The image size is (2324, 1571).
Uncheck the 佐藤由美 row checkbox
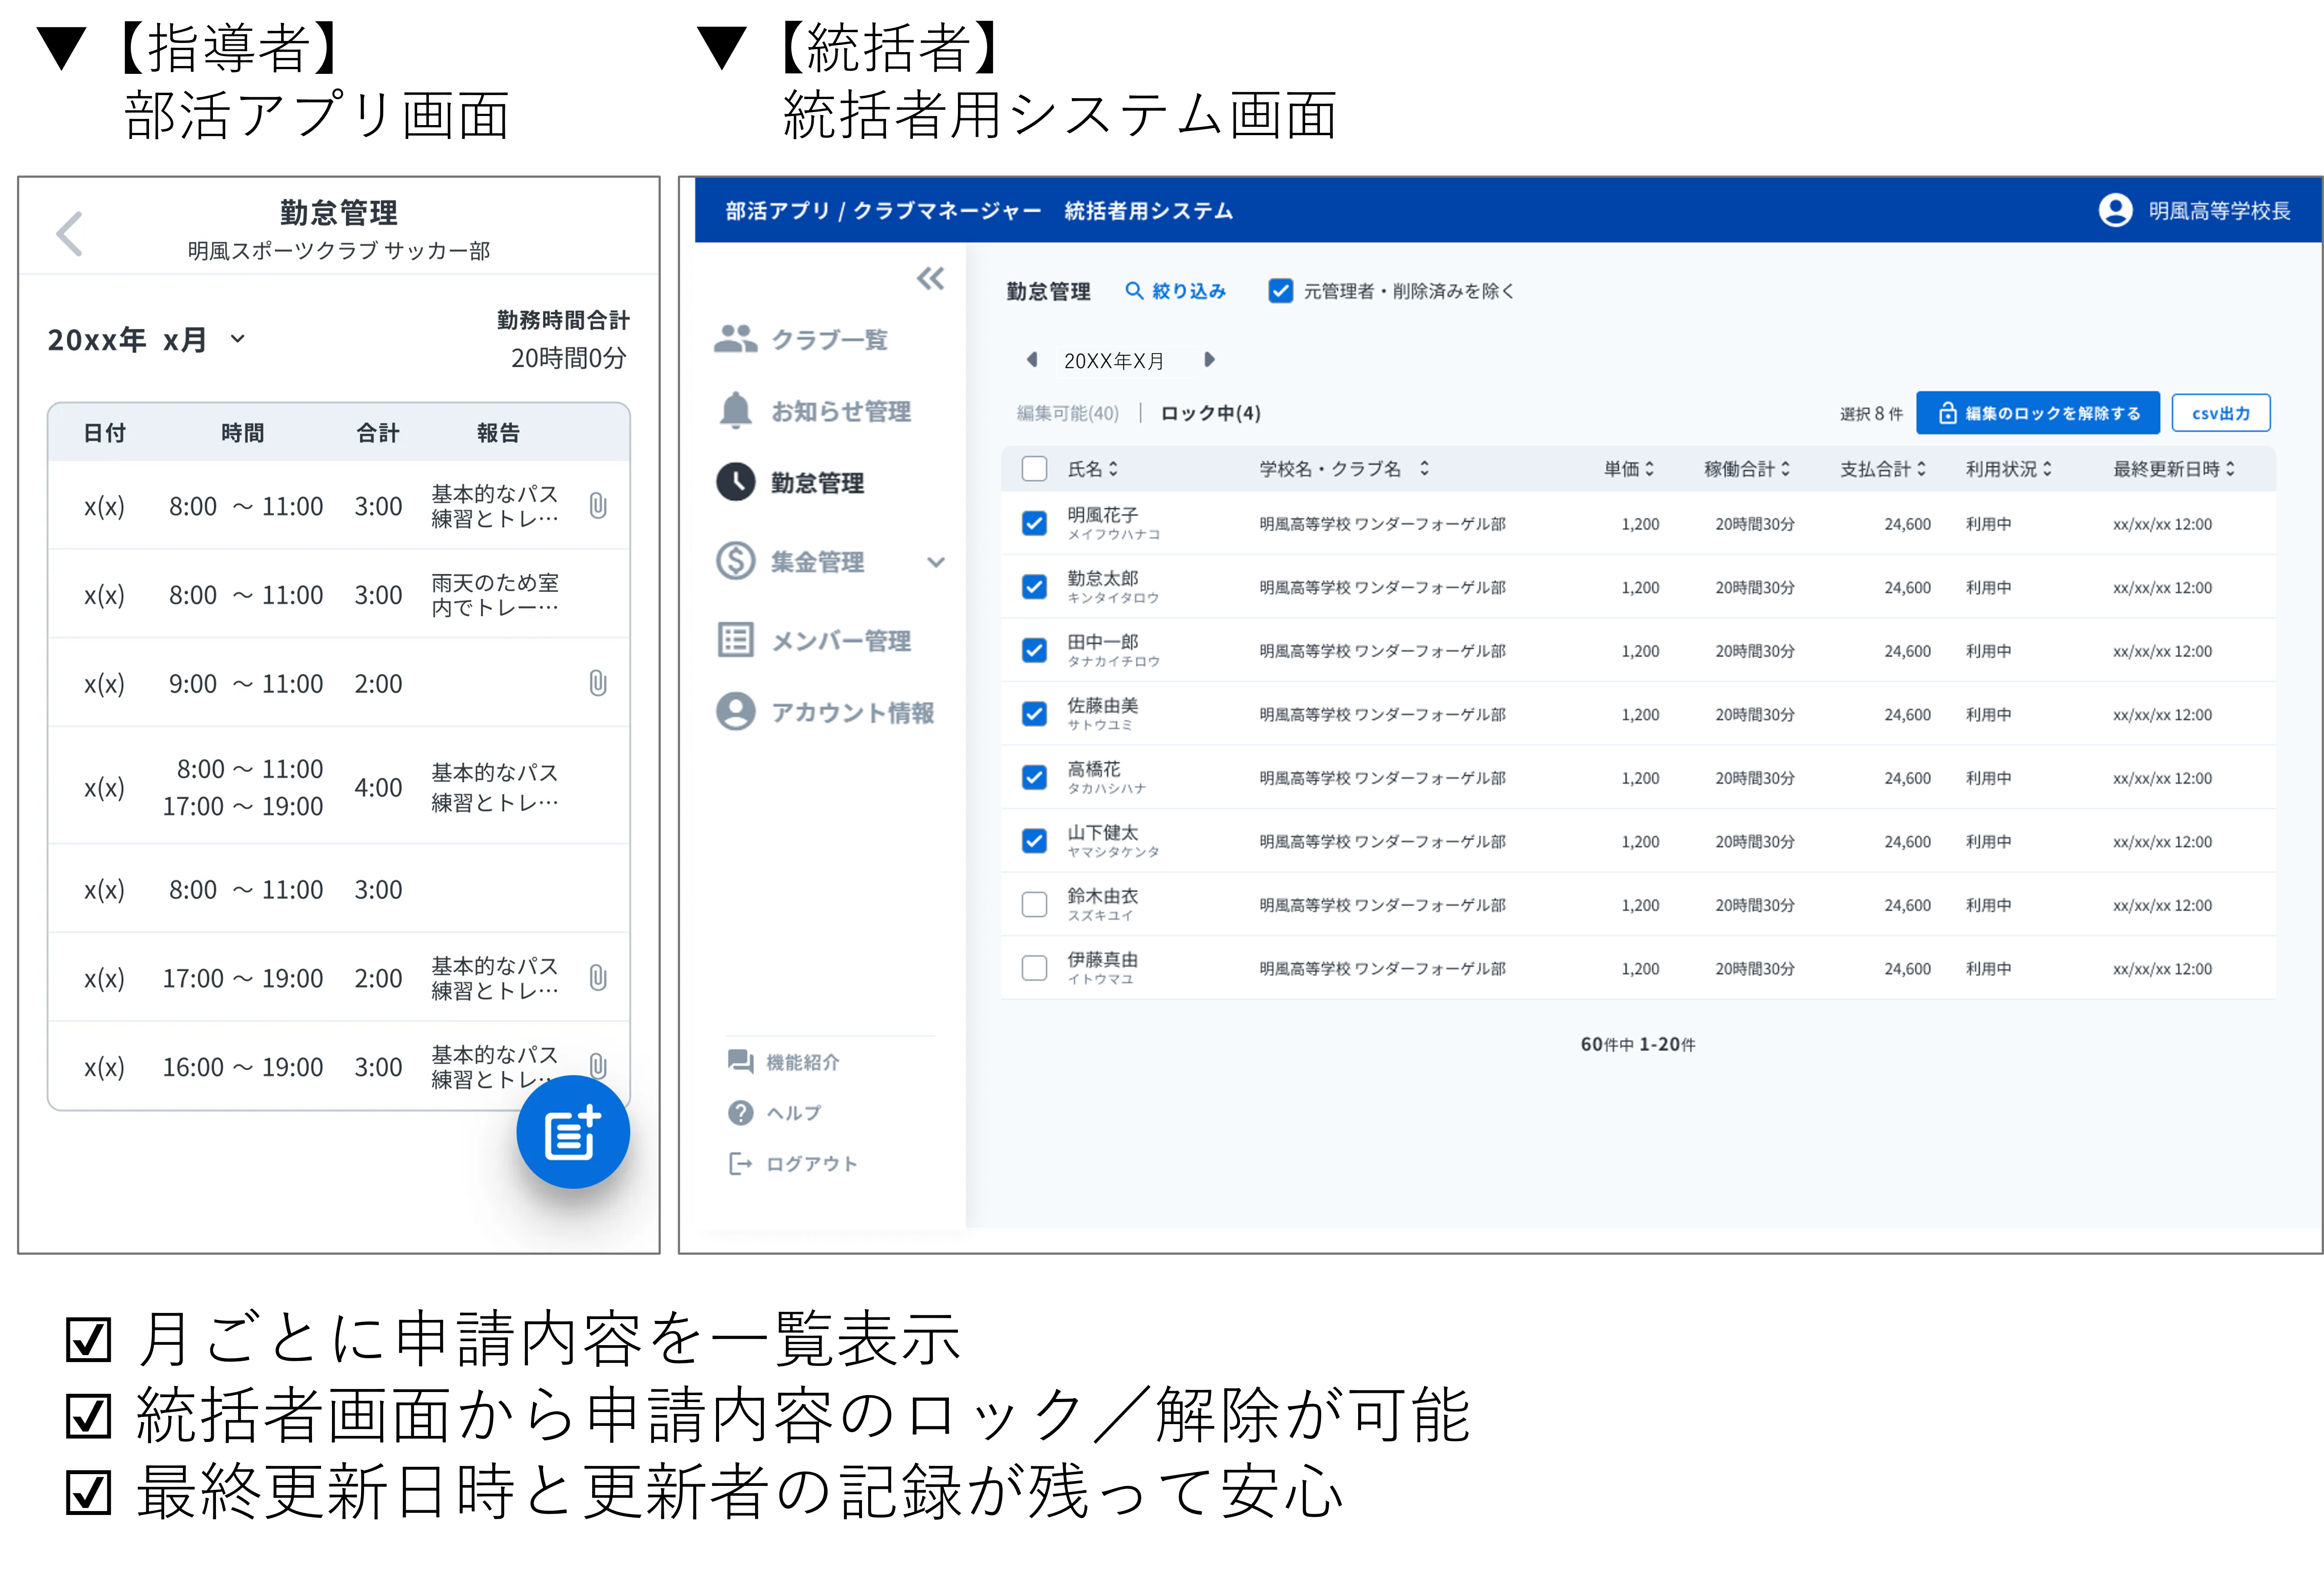(x=1034, y=713)
